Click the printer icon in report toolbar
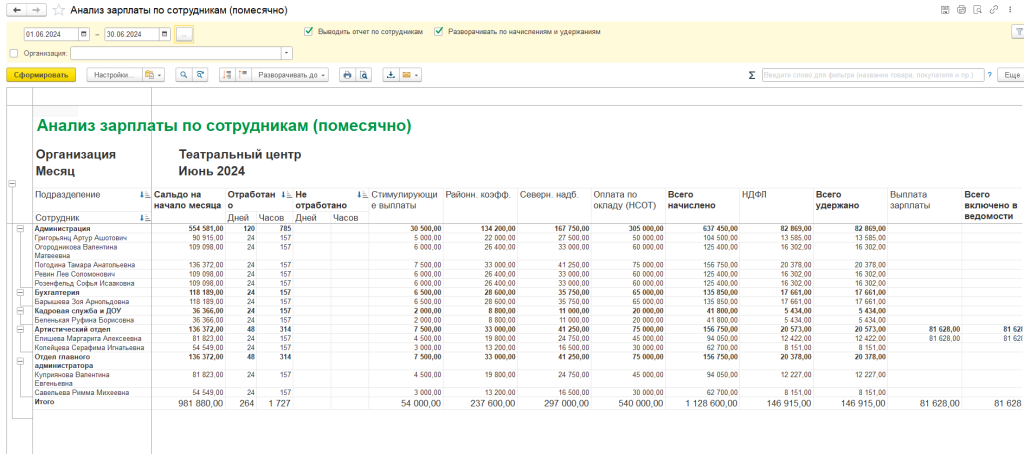Screen dimensions: 1024x454 pos(347,75)
